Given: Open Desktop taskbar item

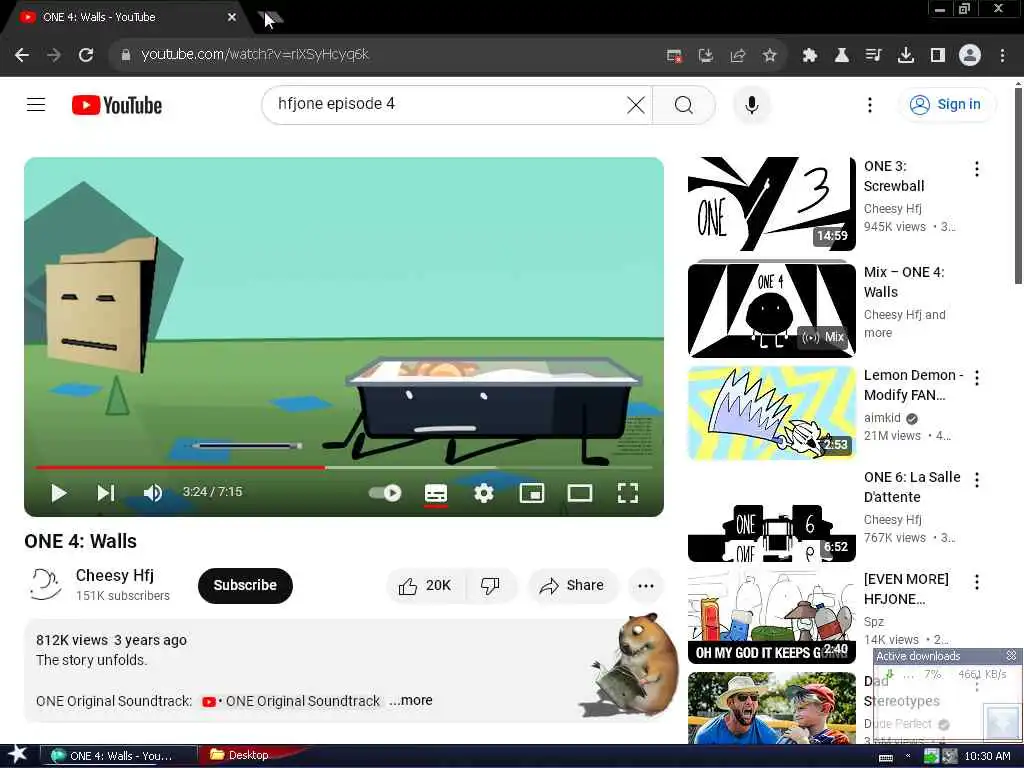Looking at the screenshot, I should 247,755.
